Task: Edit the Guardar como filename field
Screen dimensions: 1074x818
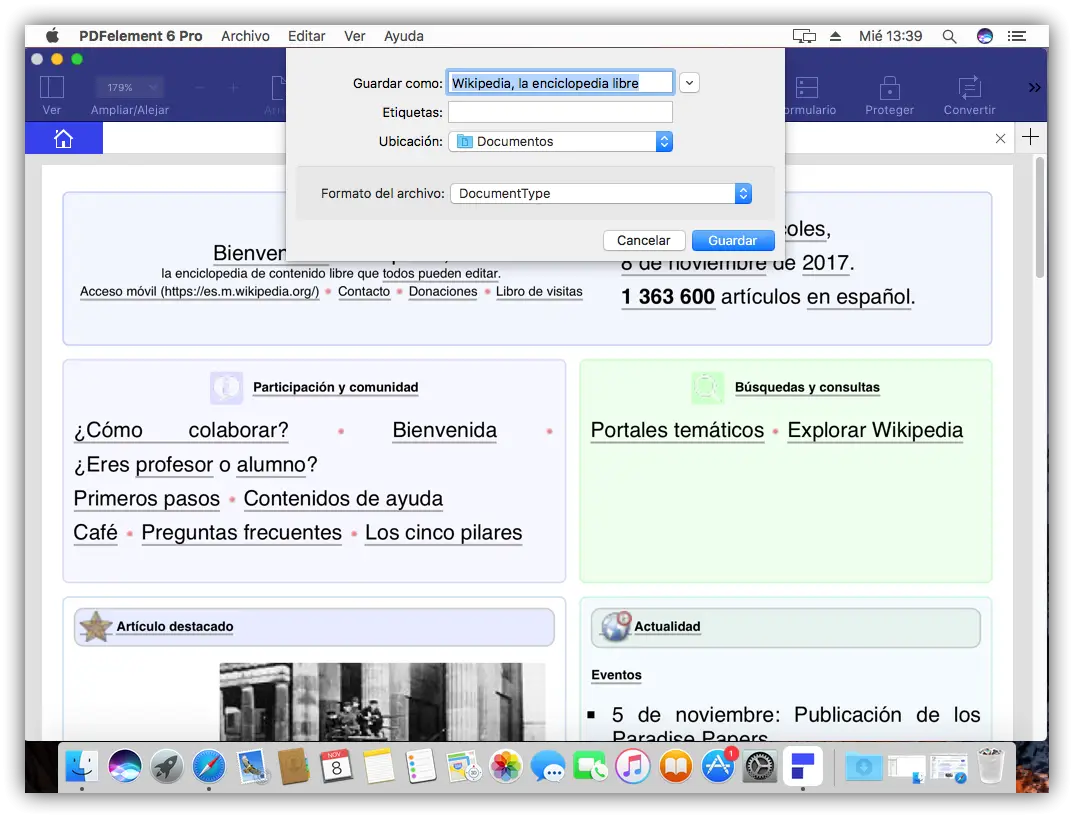Action: tap(560, 83)
